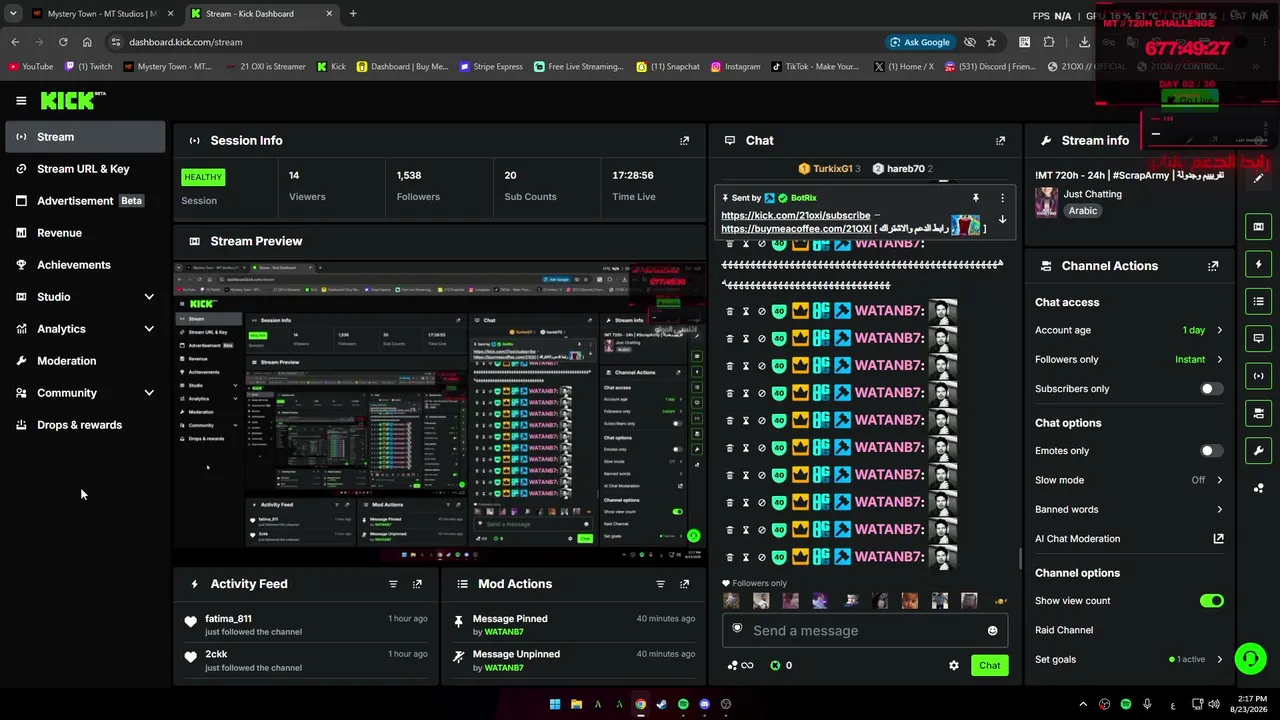Open the speech bubble panel in right rail
This screenshot has height=720, width=1280.
[x=1258, y=339]
